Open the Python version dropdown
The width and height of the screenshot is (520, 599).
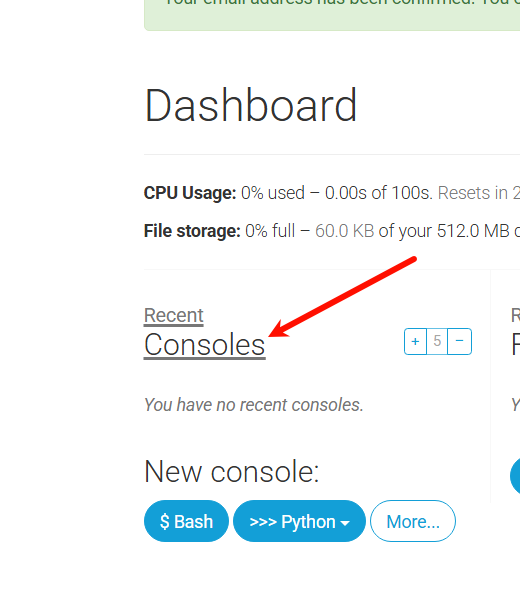pos(299,521)
